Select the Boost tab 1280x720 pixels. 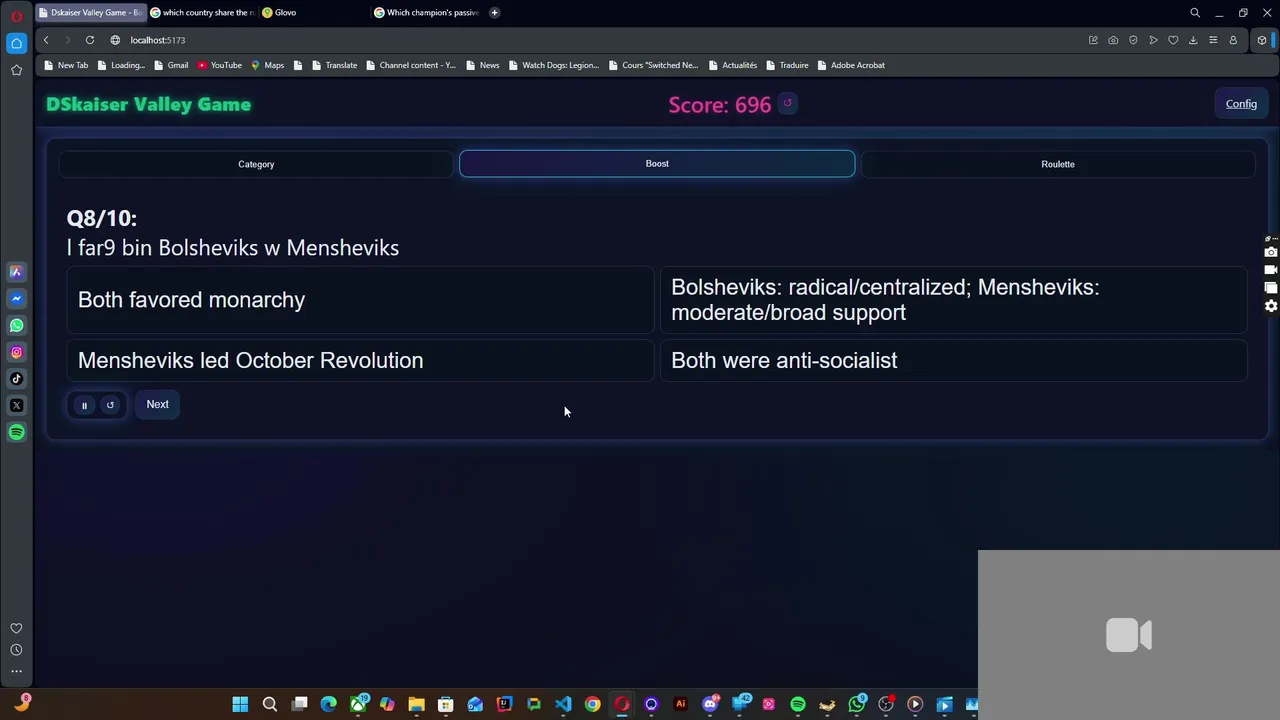[657, 163]
